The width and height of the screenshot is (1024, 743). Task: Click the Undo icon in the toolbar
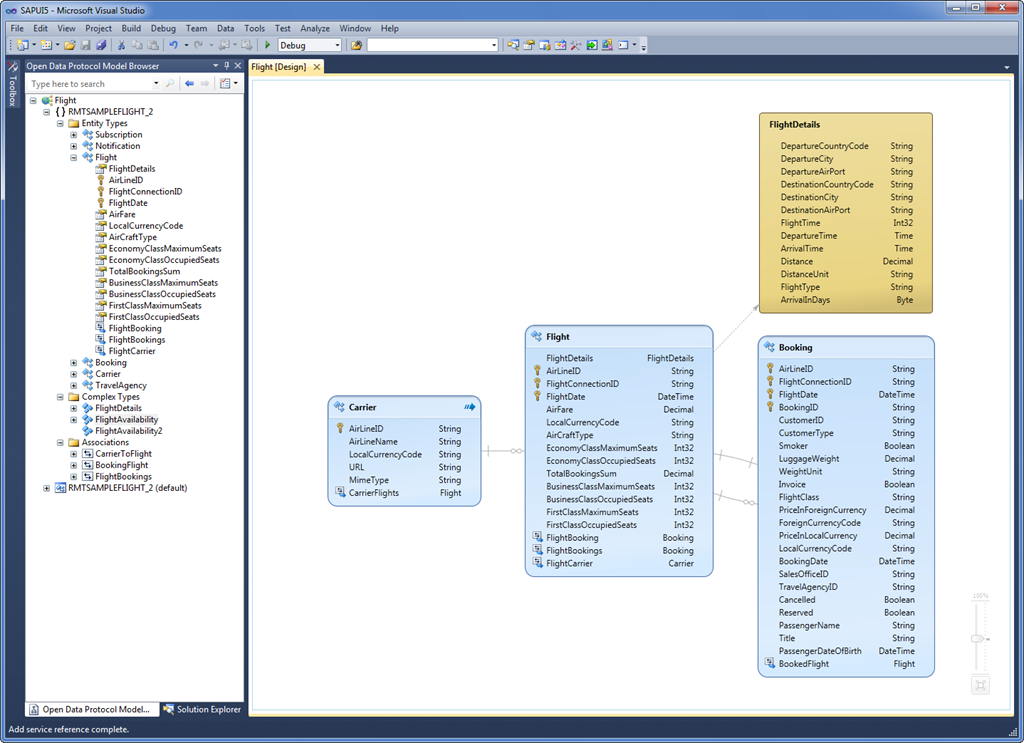pyautogui.click(x=174, y=45)
